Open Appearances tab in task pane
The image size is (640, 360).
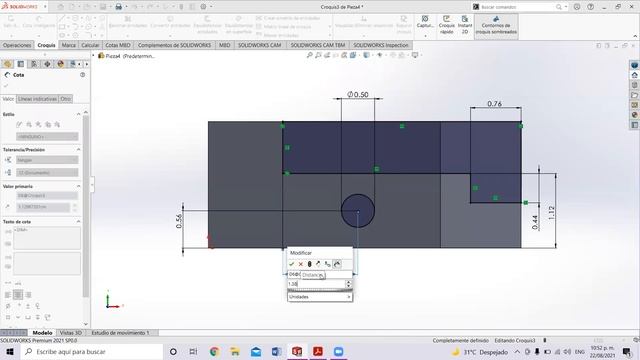(x=634, y=115)
